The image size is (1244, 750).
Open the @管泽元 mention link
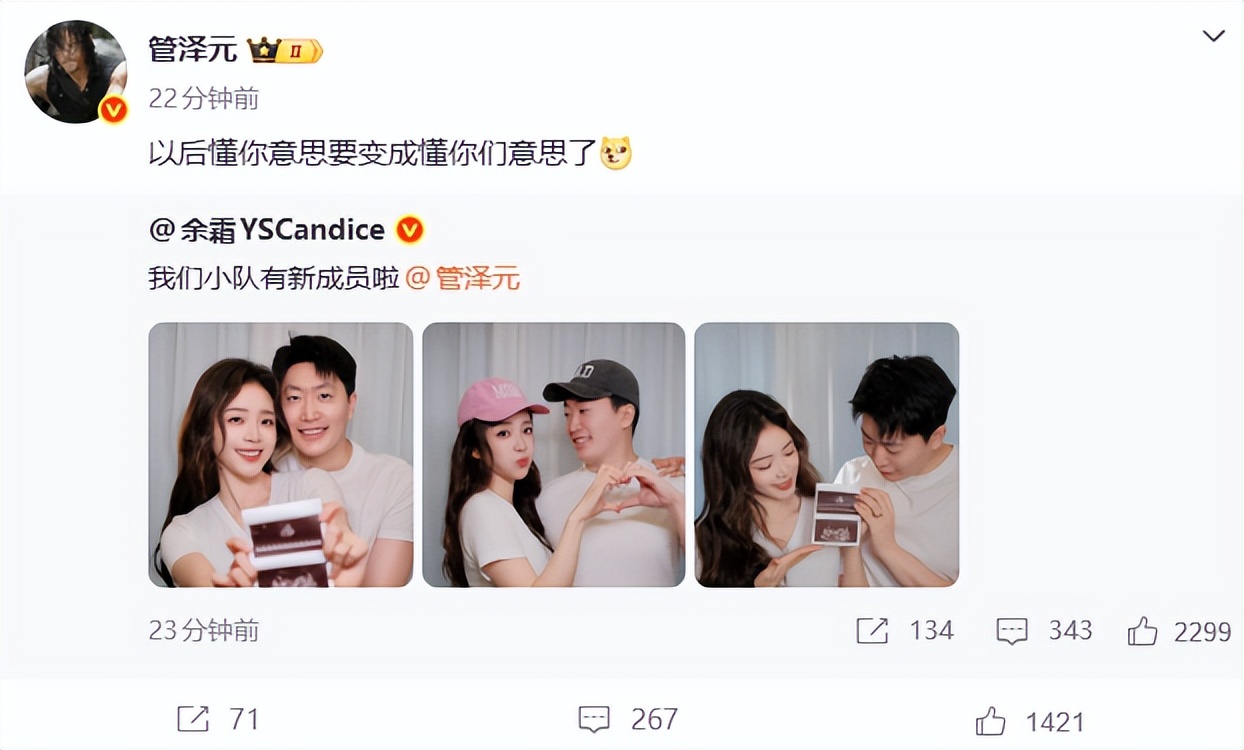[x=463, y=278]
